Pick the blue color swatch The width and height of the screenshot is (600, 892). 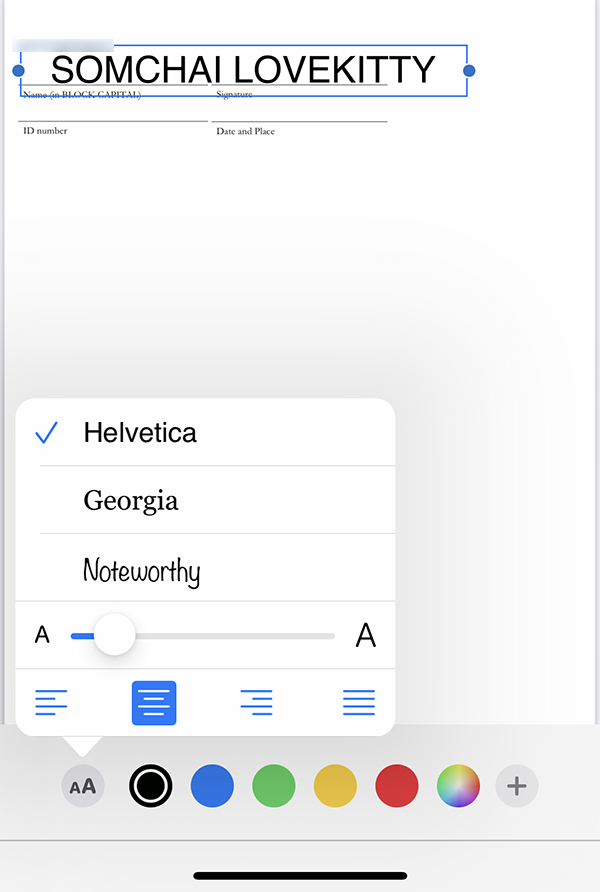[x=212, y=786]
